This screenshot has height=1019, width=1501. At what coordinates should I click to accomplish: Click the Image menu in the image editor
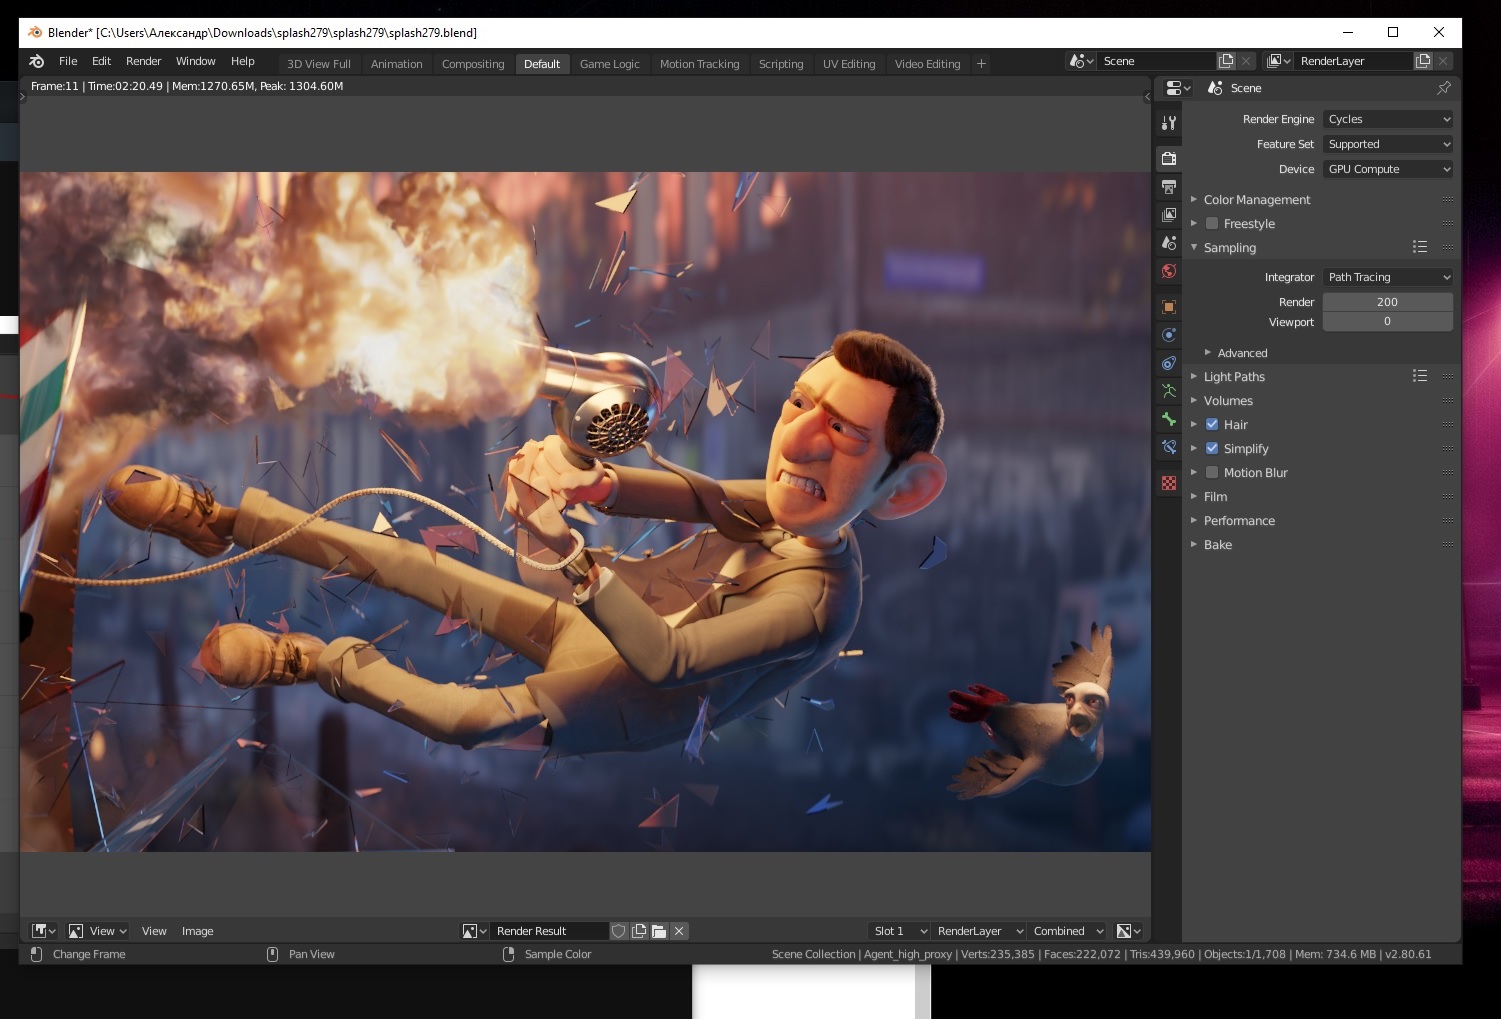point(197,931)
